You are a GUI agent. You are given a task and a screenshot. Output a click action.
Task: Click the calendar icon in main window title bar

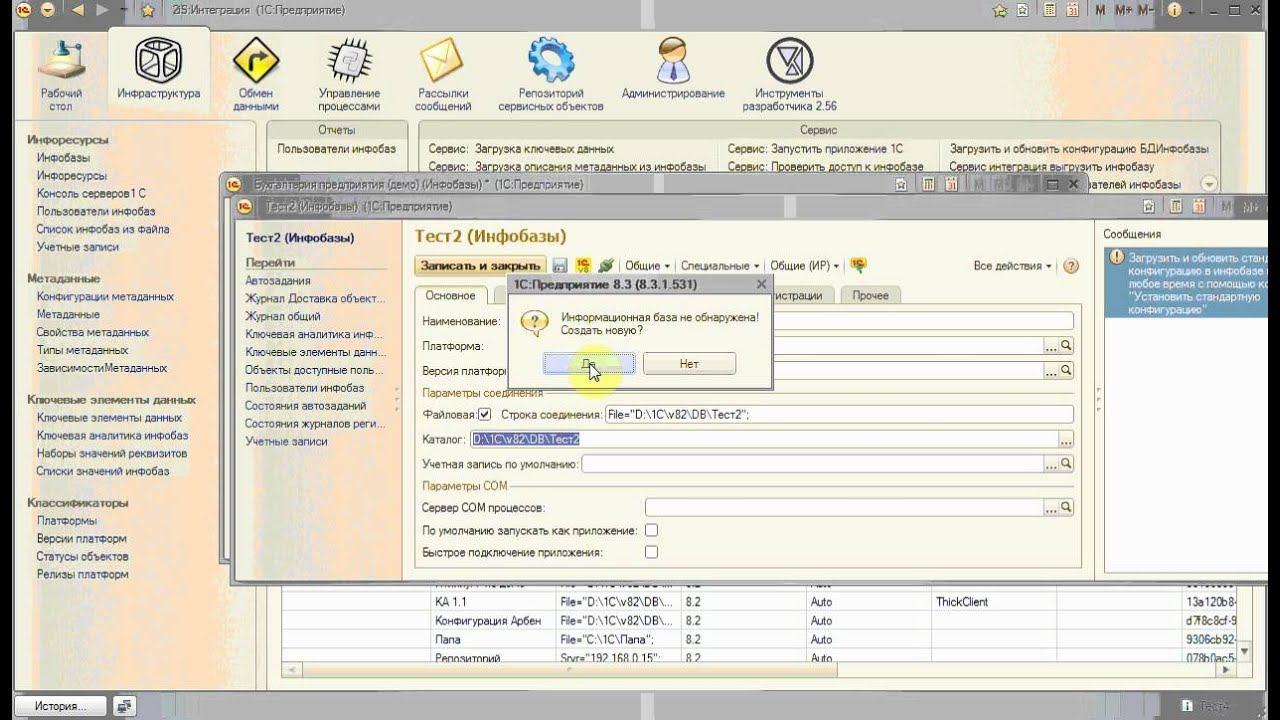coord(1073,10)
